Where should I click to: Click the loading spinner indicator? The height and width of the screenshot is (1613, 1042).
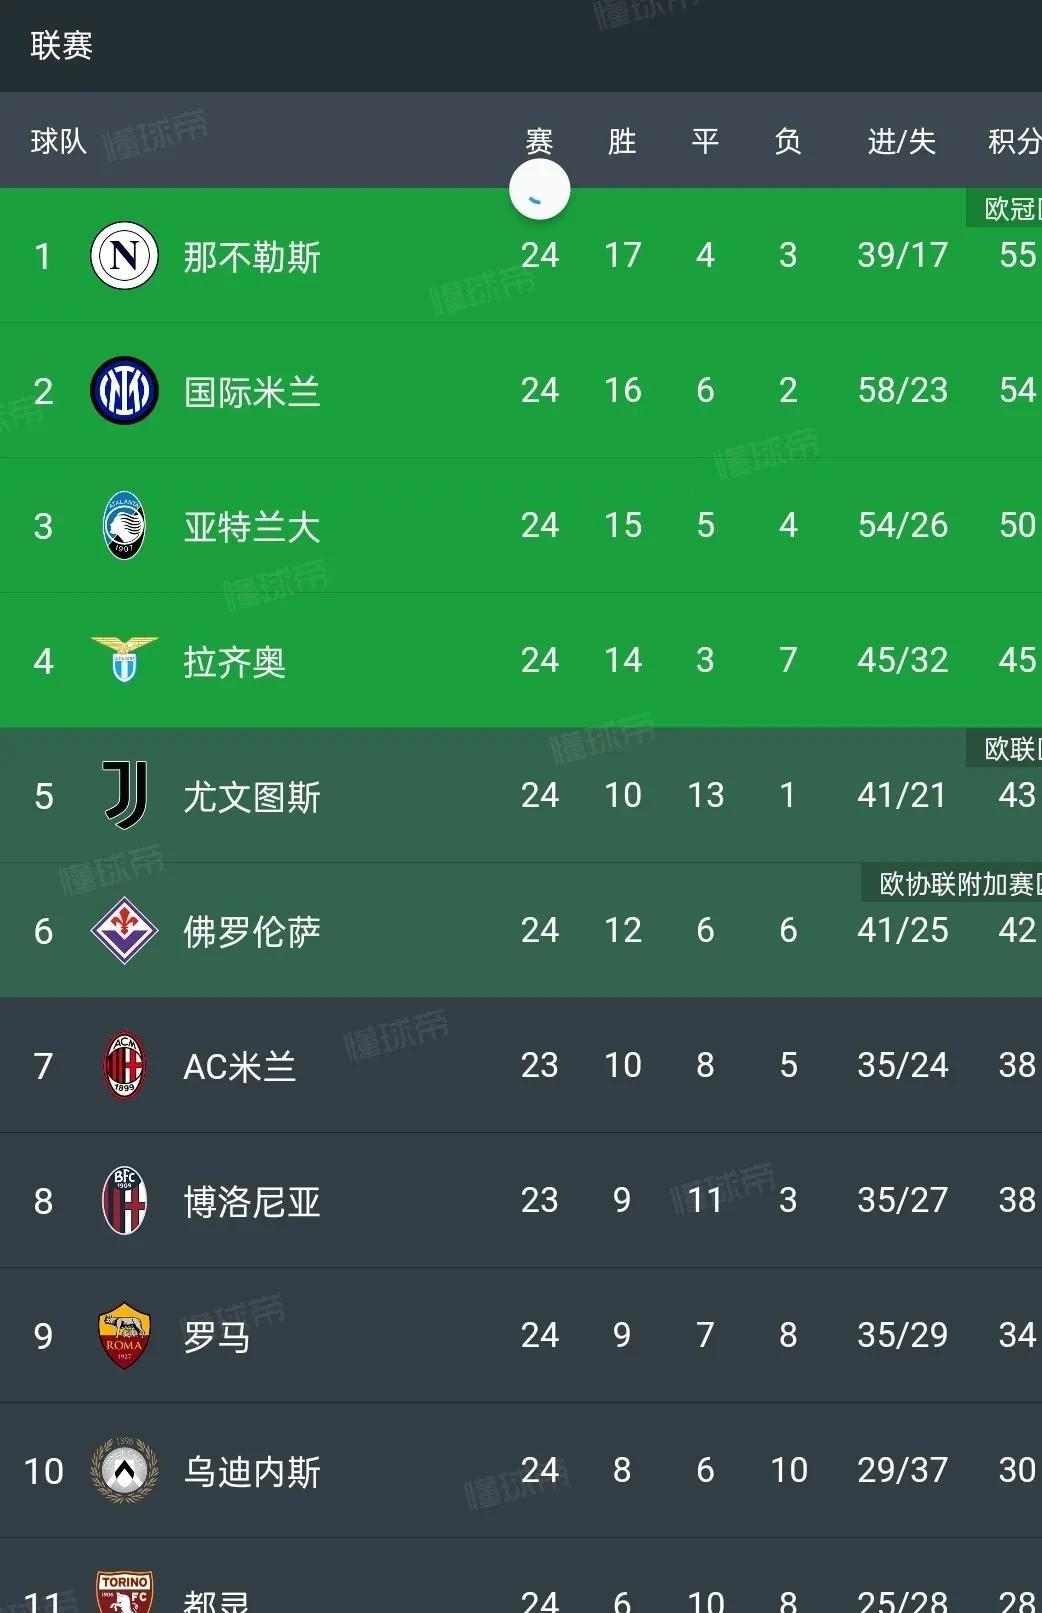pyautogui.click(x=538, y=189)
